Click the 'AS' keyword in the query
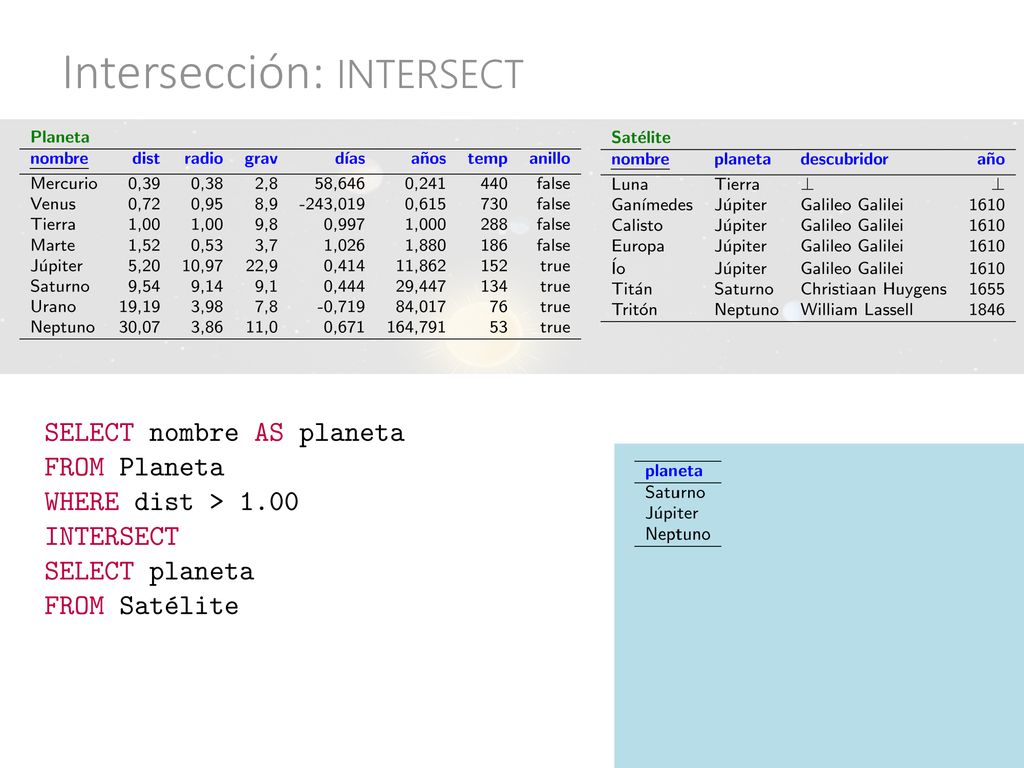The width and height of the screenshot is (1024, 768). tap(269, 432)
